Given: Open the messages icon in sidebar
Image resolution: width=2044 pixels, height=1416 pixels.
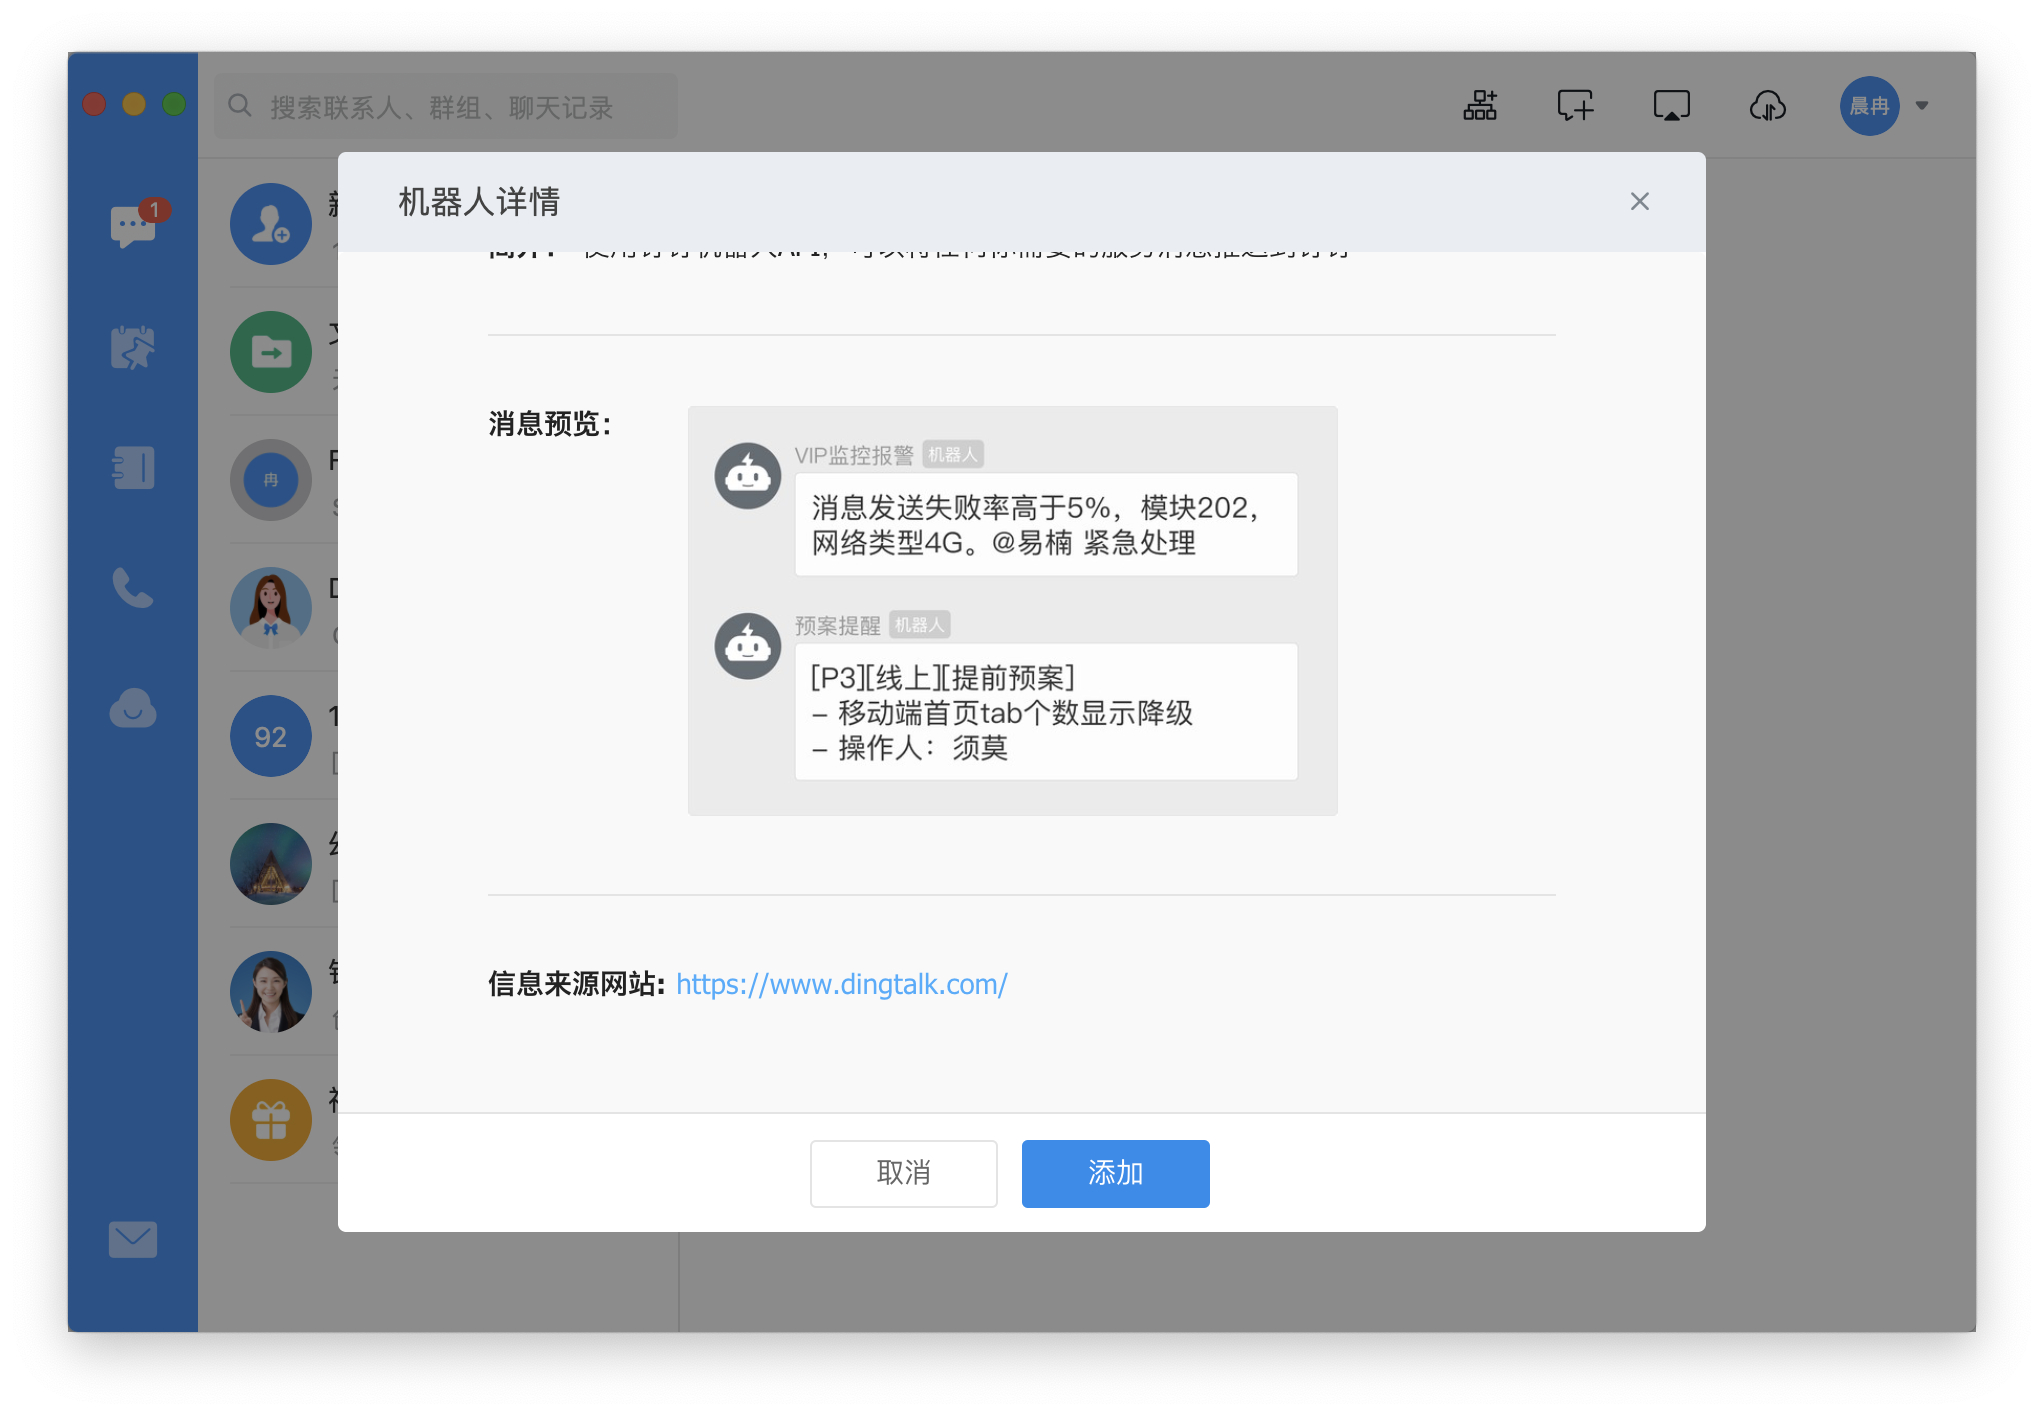Looking at the screenshot, I should 133,226.
